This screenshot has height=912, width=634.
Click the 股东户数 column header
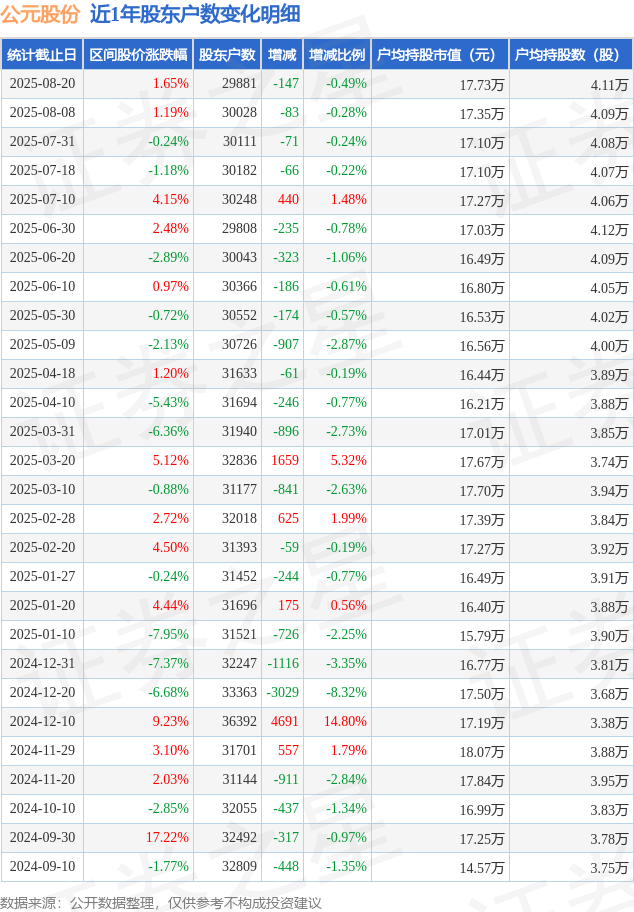tap(227, 55)
